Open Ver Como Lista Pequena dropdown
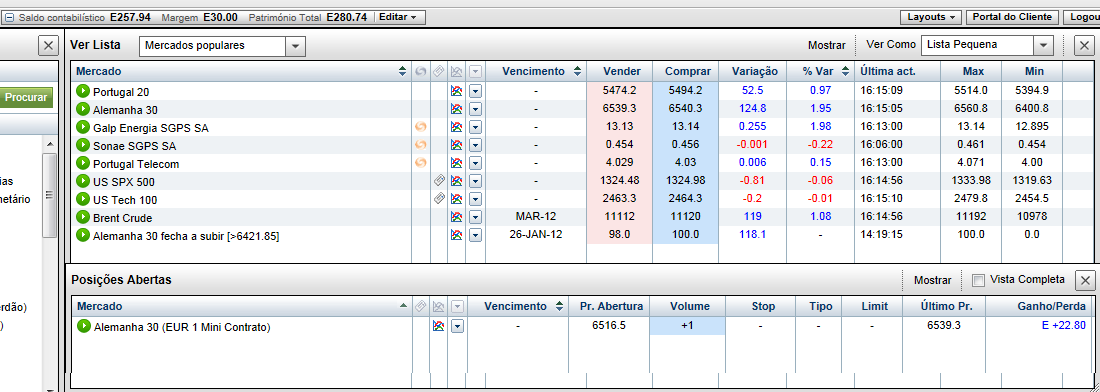 pyautogui.click(x=1044, y=45)
